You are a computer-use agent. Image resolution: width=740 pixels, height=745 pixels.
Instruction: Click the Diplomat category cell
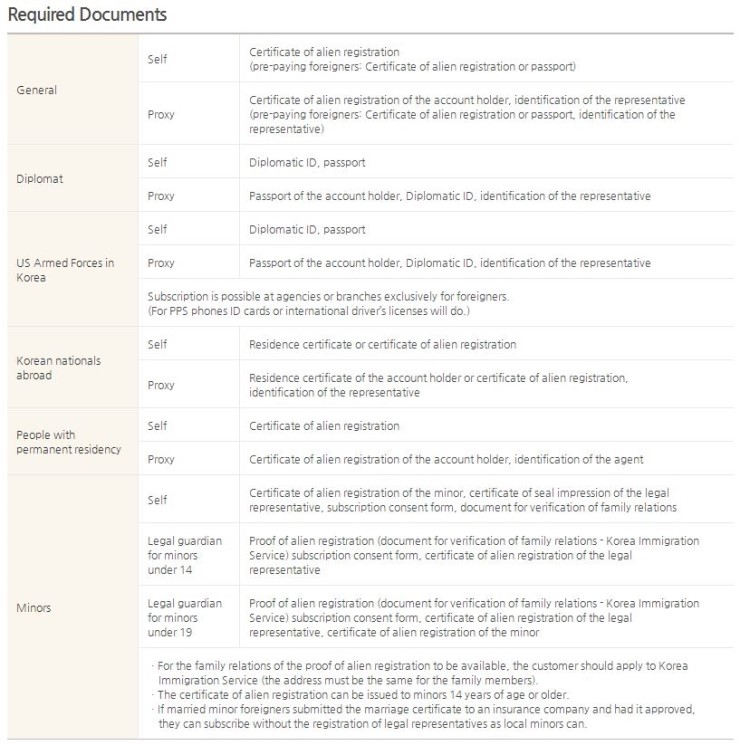(73, 178)
